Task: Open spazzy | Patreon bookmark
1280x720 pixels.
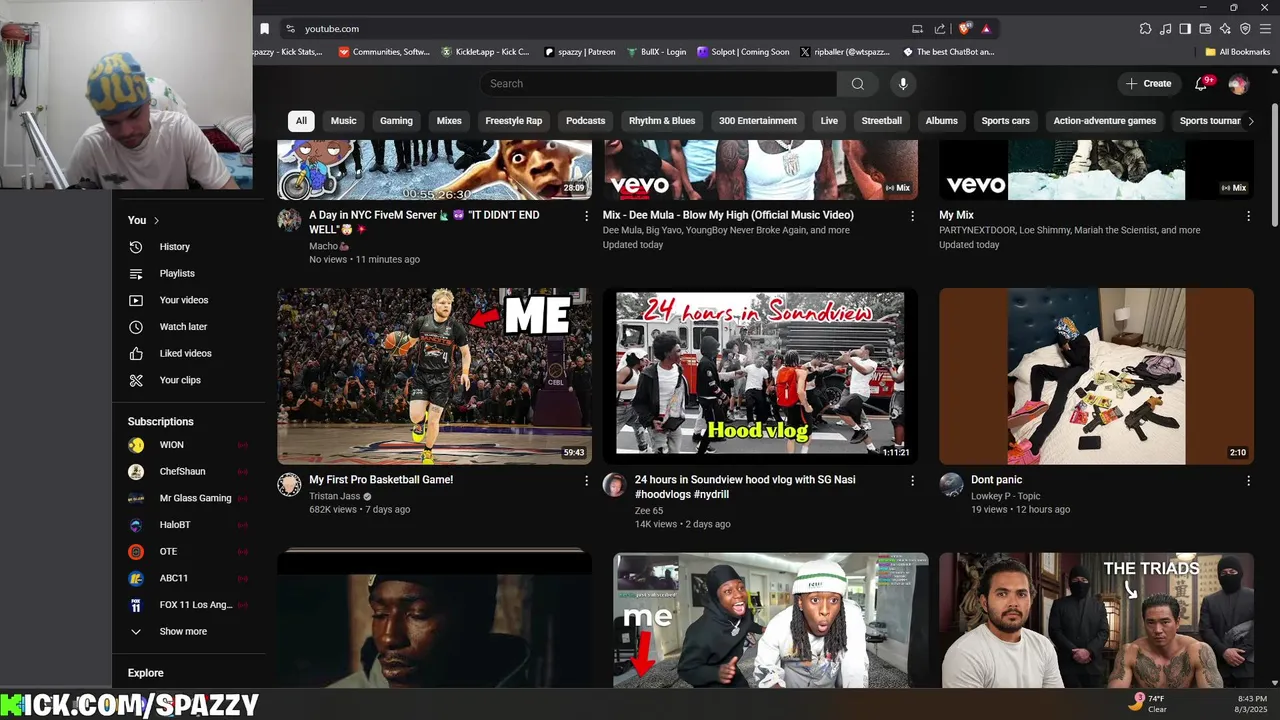Action: point(580,52)
